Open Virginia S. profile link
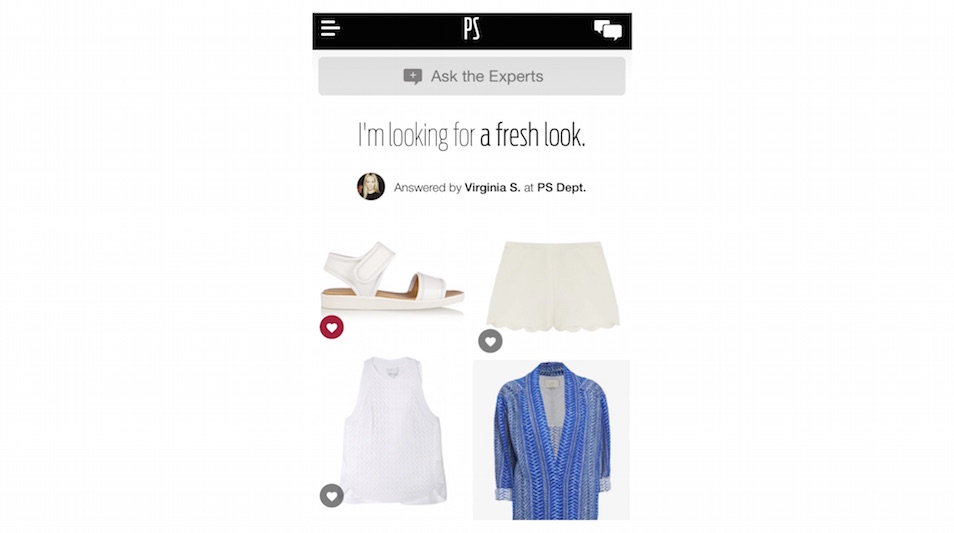954x533 pixels. click(492, 187)
